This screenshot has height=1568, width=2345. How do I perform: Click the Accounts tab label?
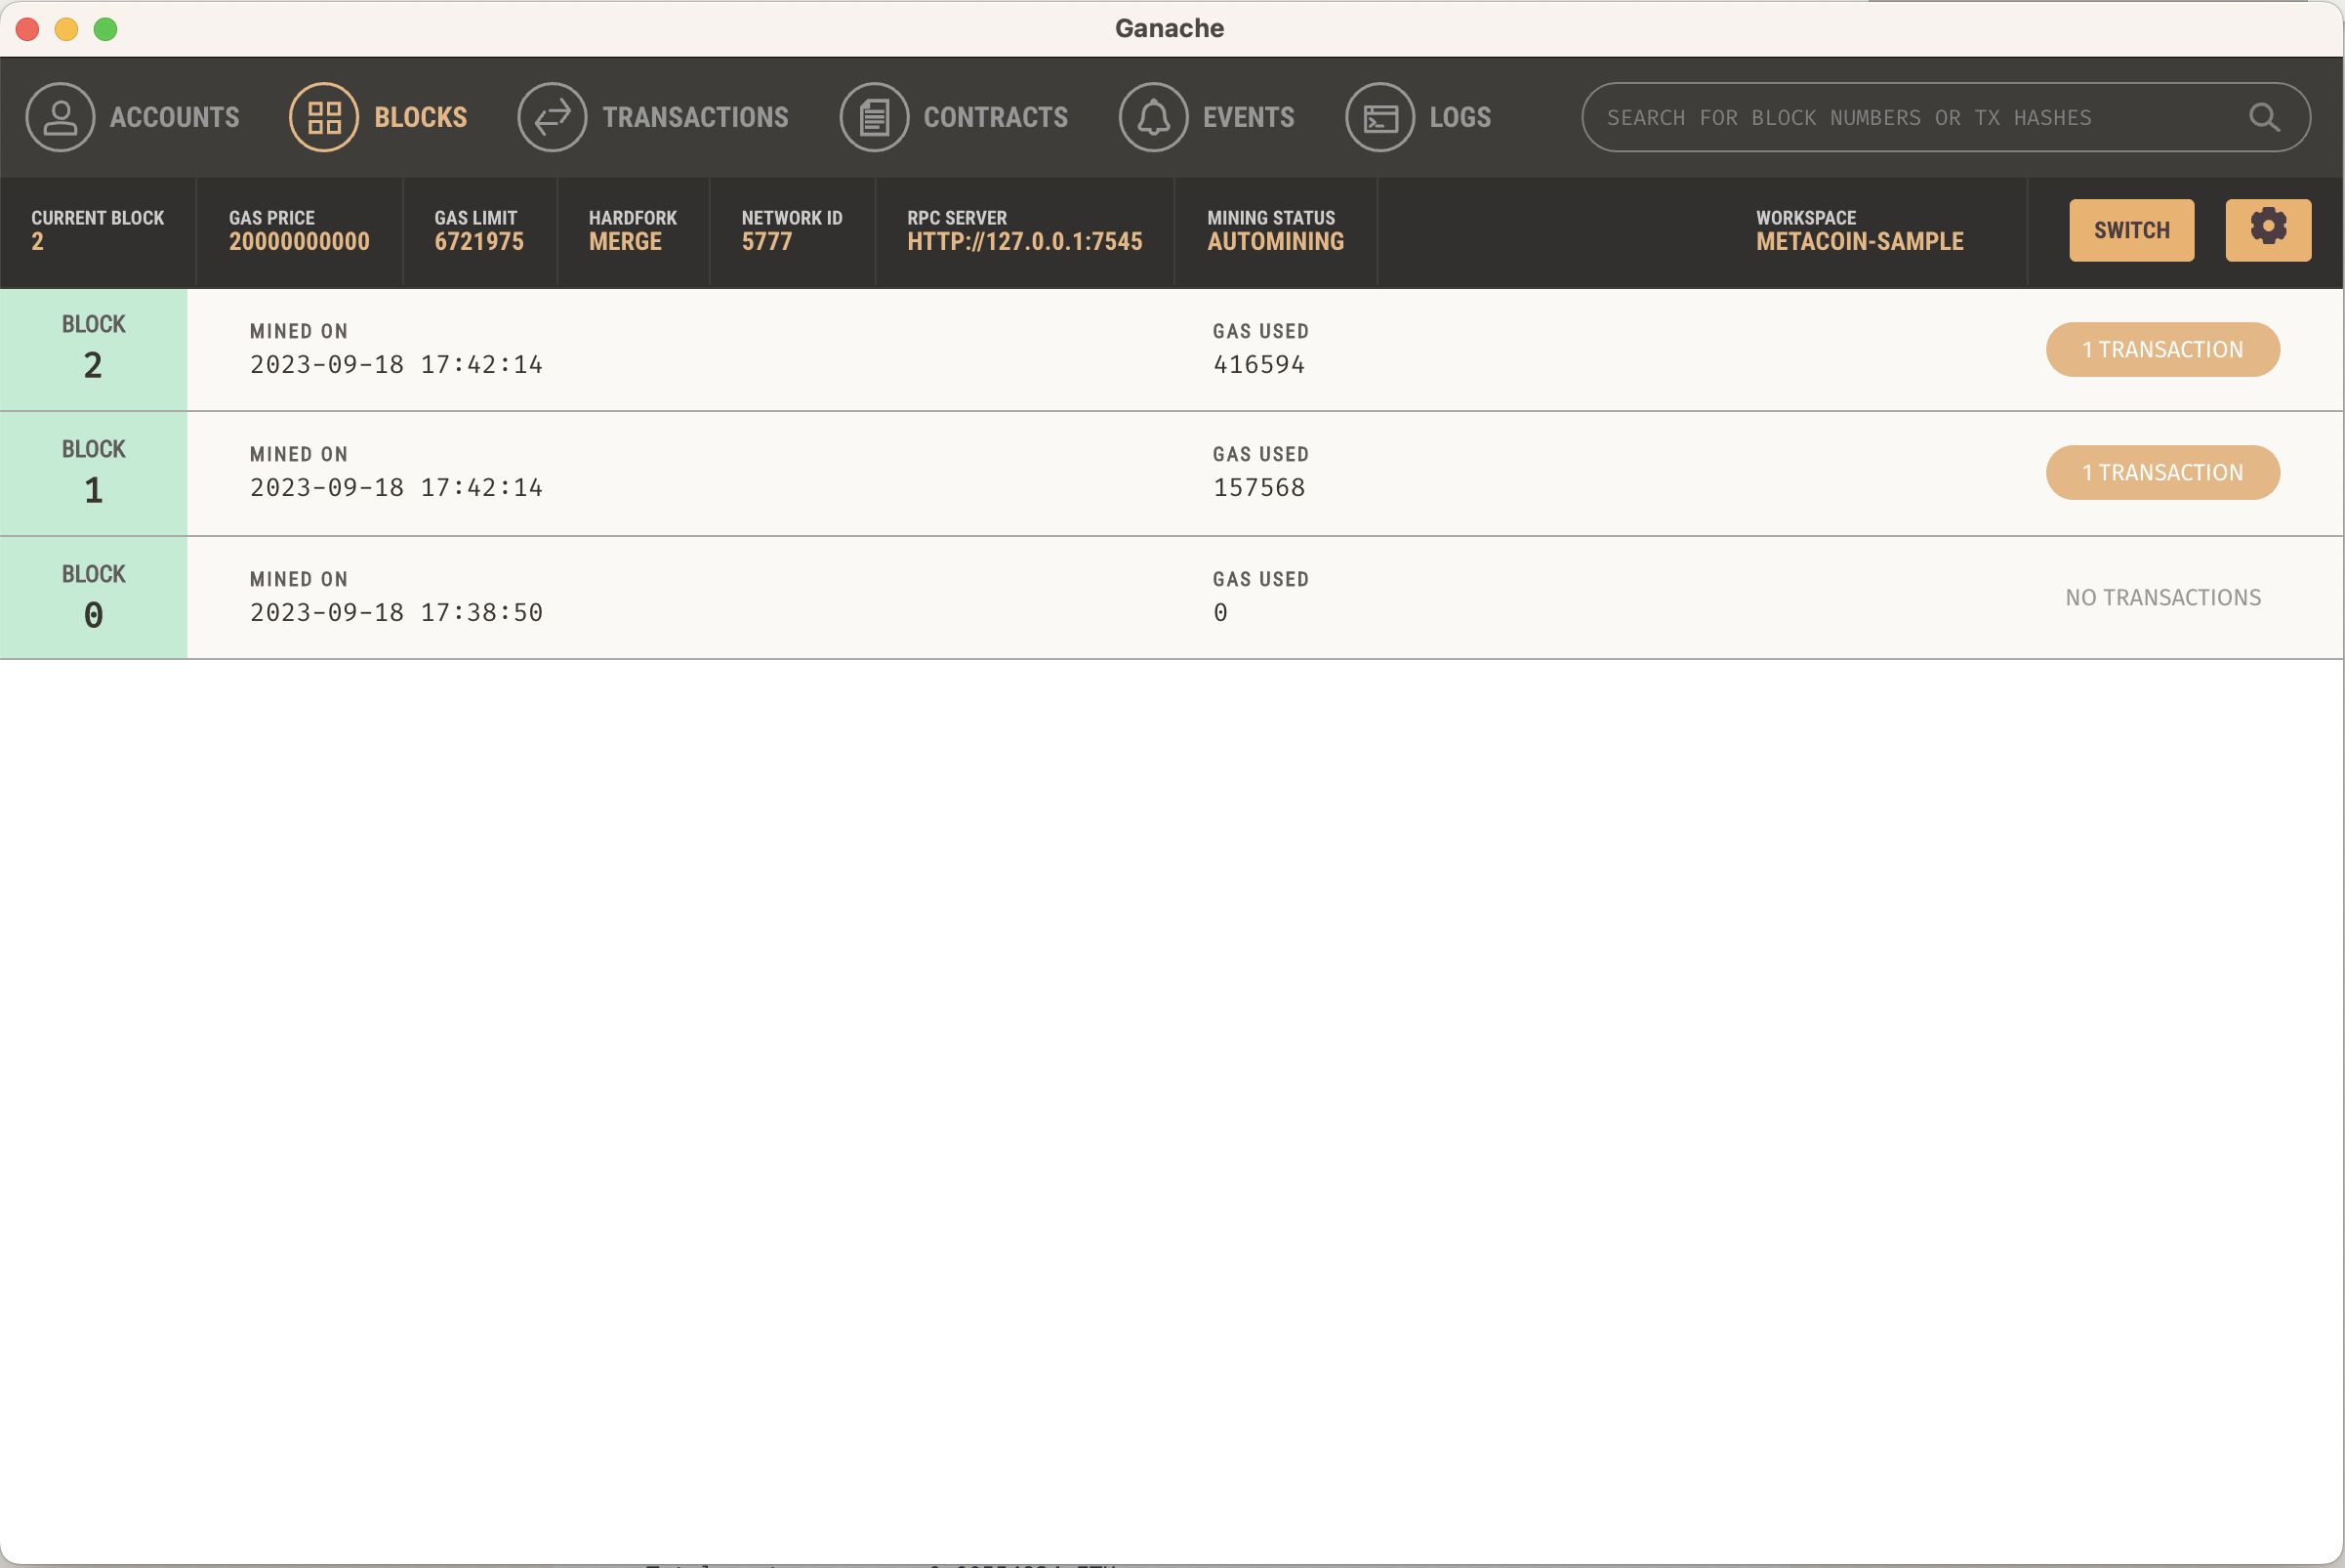click(x=175, y=117)
